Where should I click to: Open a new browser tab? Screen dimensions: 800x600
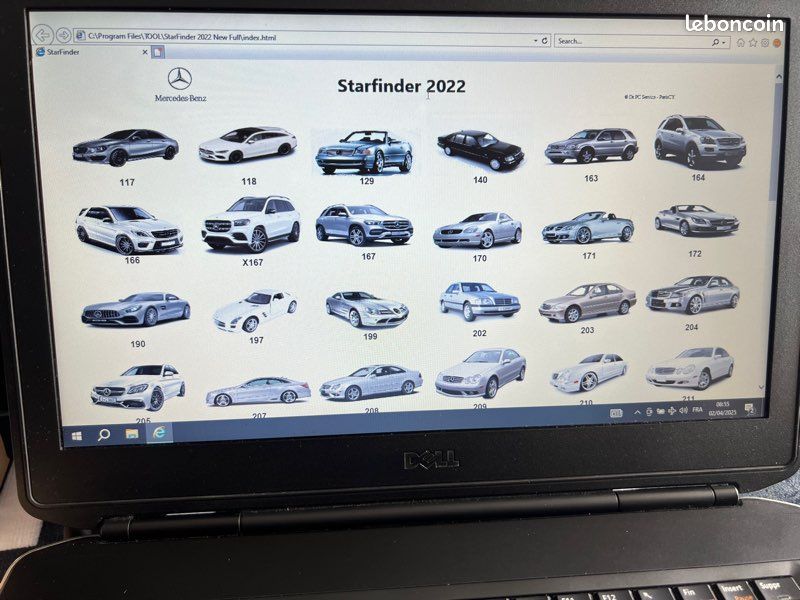(158, 52)
